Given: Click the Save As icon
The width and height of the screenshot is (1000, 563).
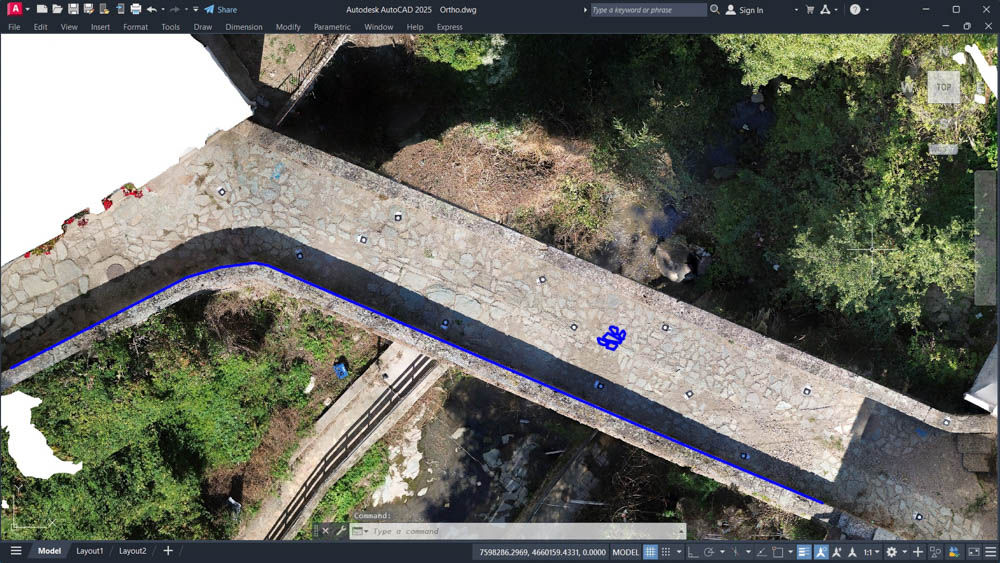Looking at the screenshot, I should [x=89, y=9].
